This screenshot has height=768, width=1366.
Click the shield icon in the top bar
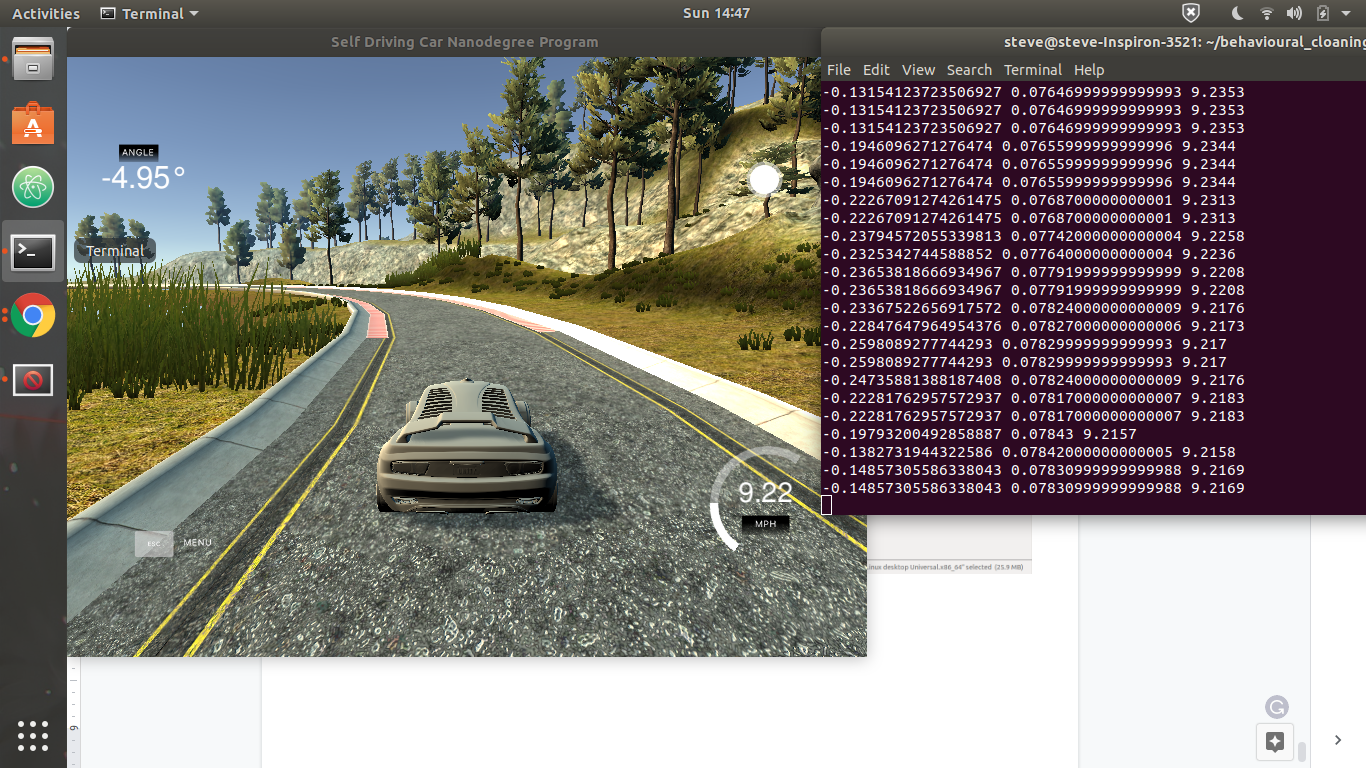1191,13
